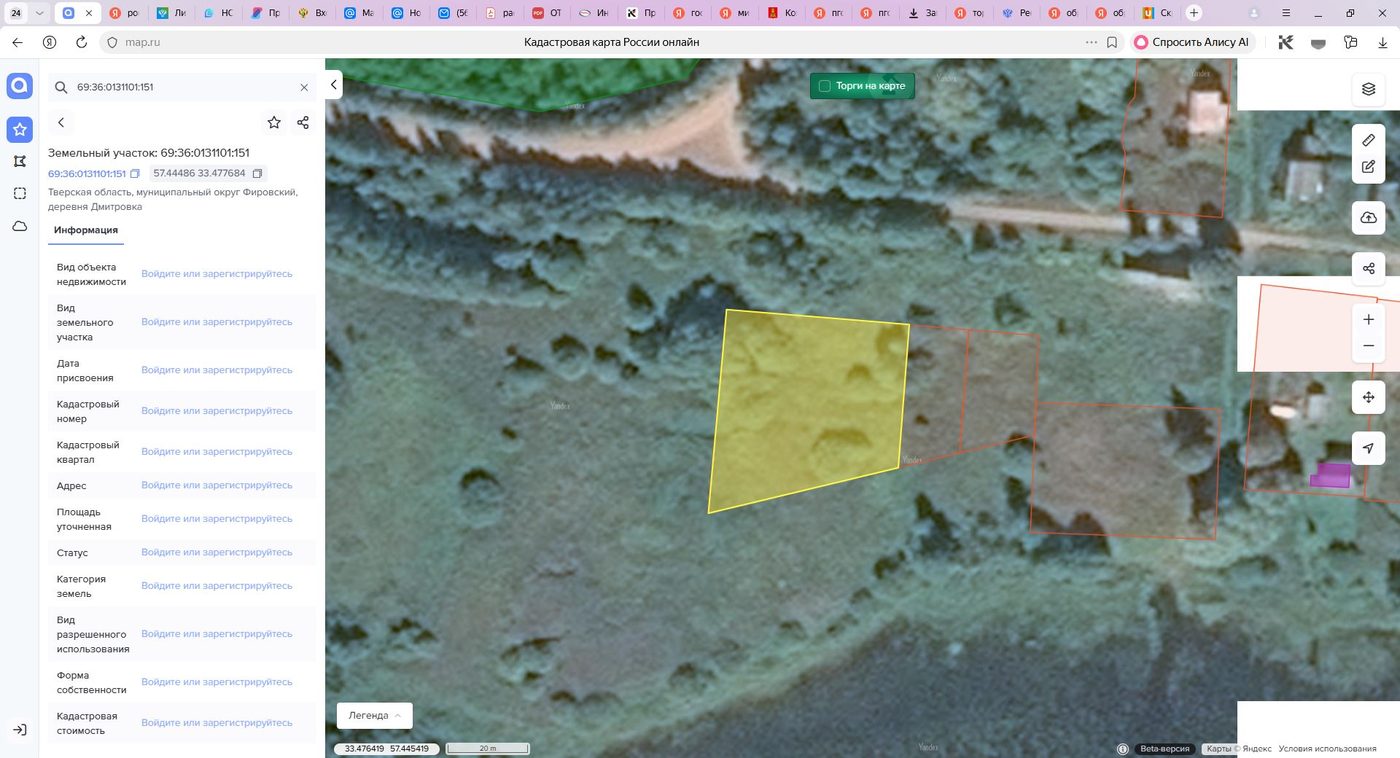The width and height of the screenshot is (1400, 758).
Task: Open the map layers panel icon
Action: coord(1368,89)
